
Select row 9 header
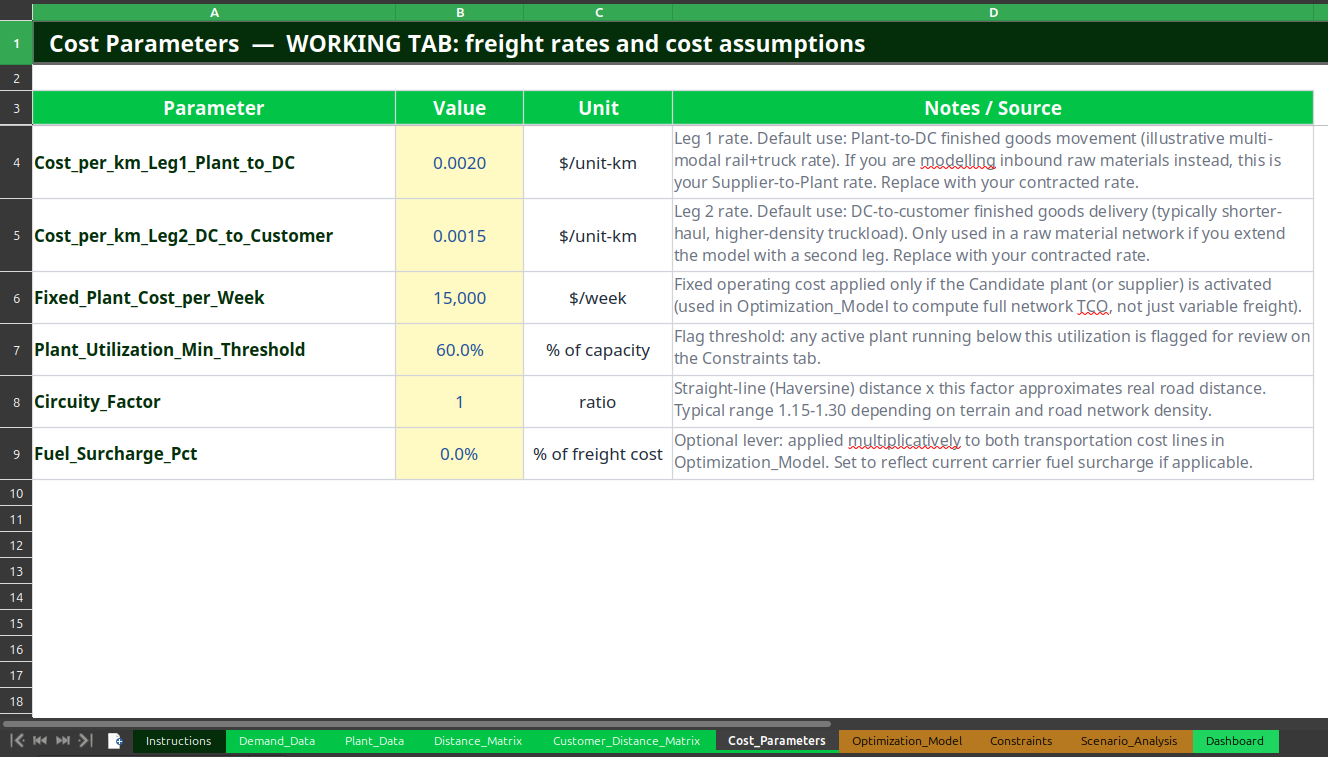tap(16, 454)
